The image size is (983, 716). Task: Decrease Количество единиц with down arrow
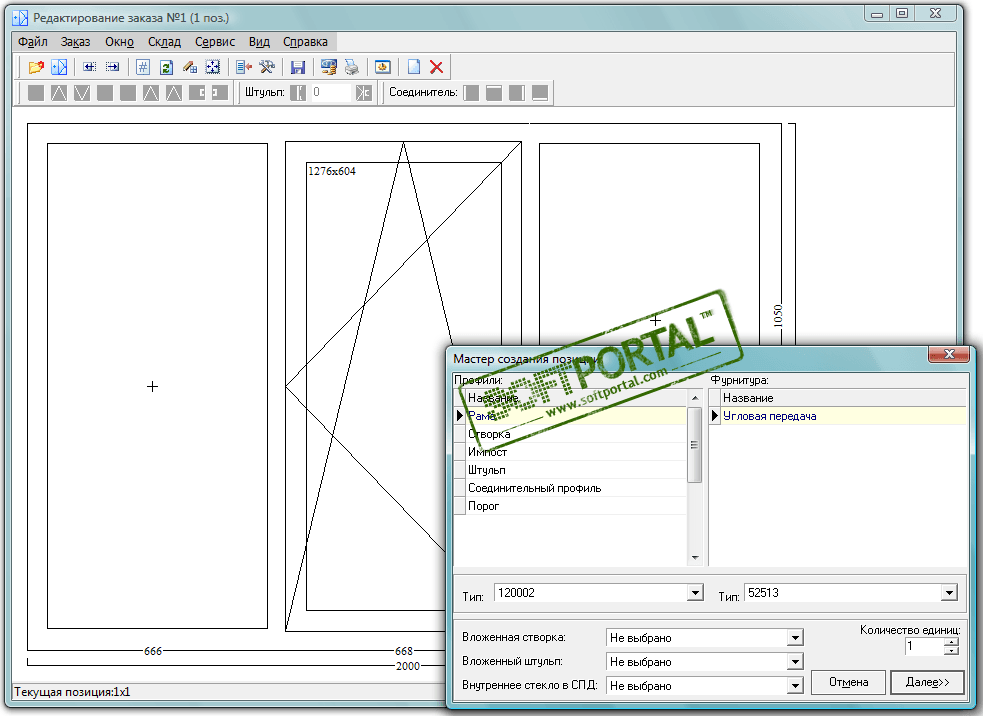(x=951, y=650)
